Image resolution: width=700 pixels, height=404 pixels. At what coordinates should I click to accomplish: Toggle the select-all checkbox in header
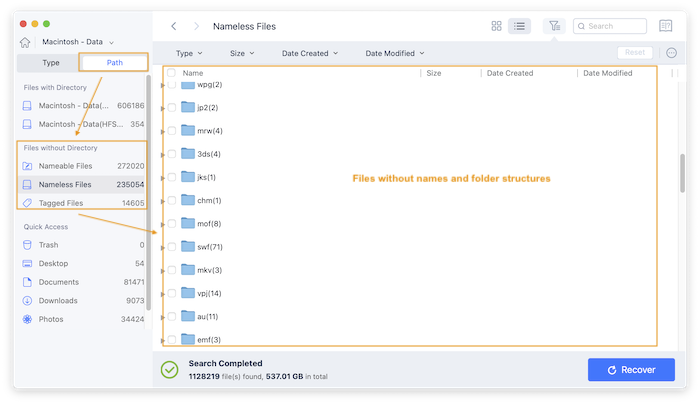coord(172,73)
